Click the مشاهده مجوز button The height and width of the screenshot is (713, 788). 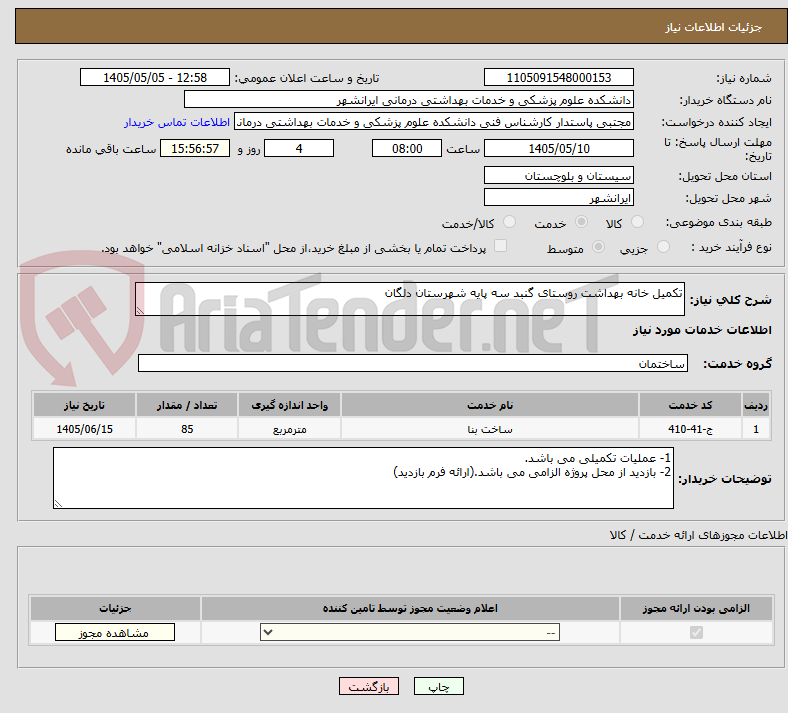(115, 632)
